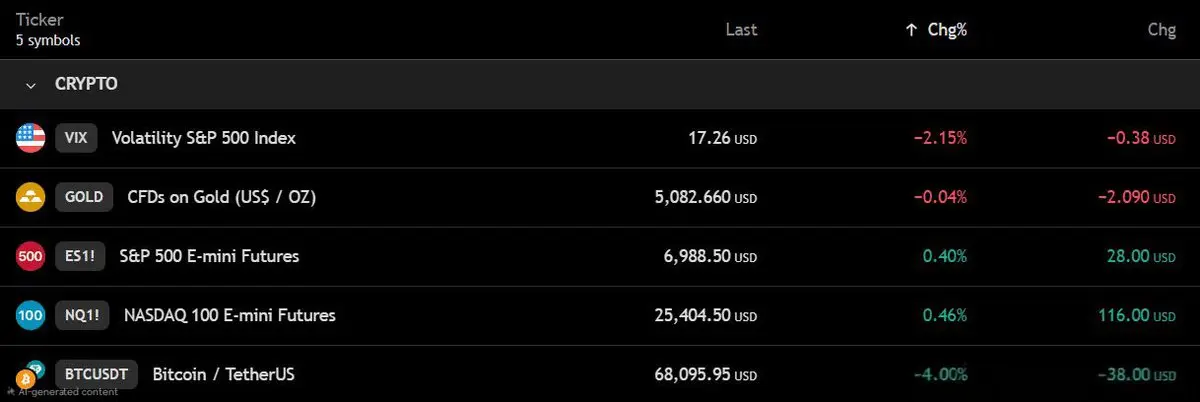Click the gold bars icon for GOLD

coord(31,197)
